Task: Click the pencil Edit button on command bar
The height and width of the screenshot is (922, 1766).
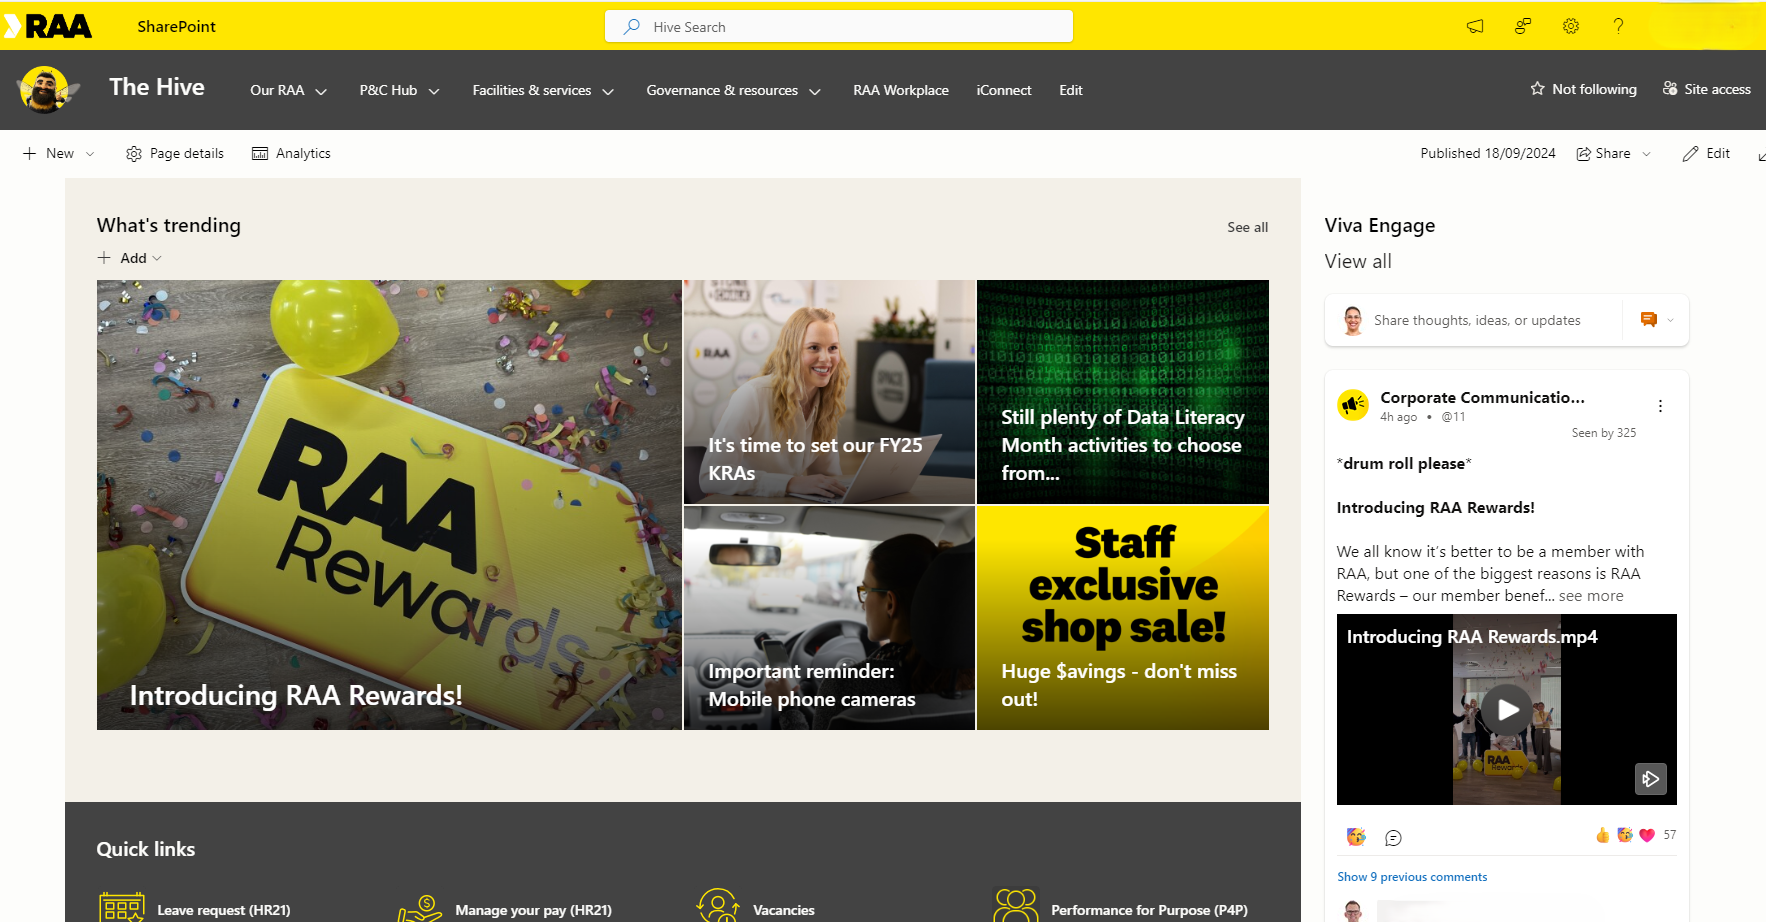Action: coord(1706,154)
